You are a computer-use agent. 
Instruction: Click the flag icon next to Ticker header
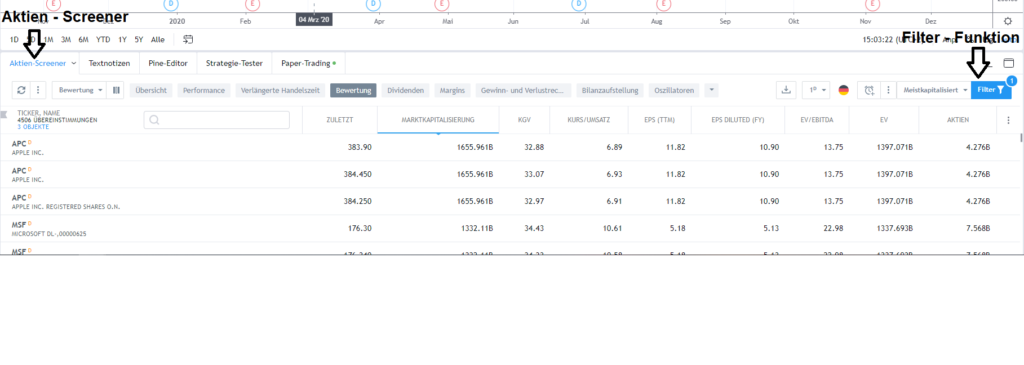pyautogui.click(x=5, y=115)
